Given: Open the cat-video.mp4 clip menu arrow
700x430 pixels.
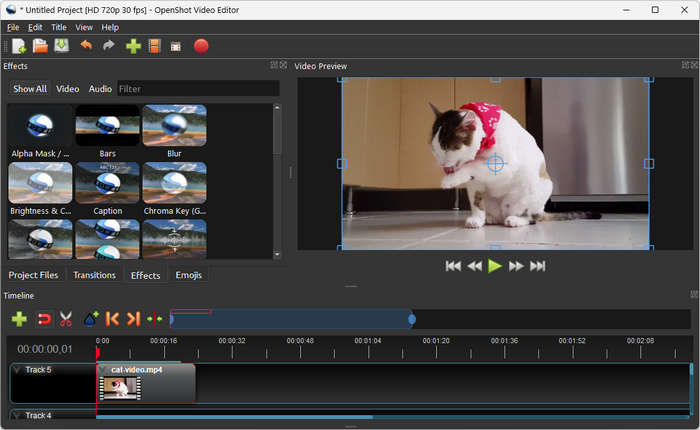Looking at the screenshot, I should (x=102, y=370).
